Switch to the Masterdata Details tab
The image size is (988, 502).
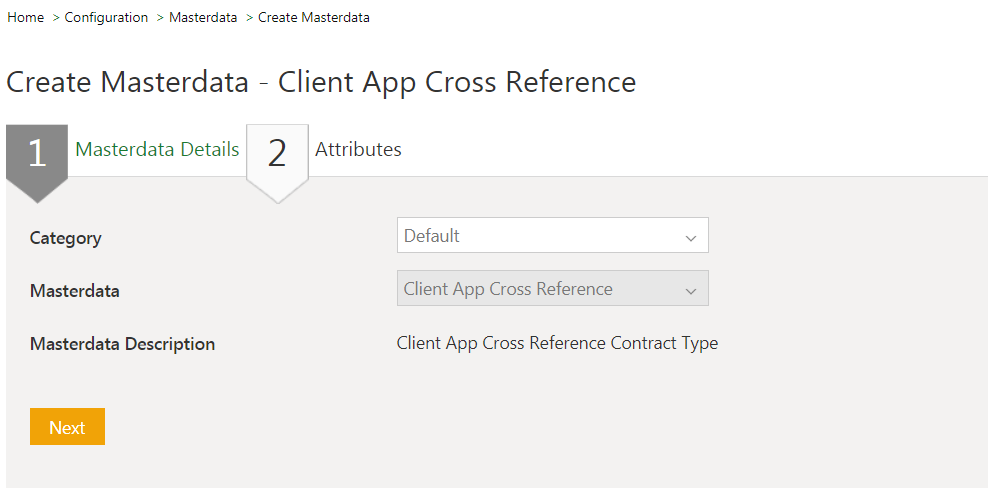pyautogui.click(x=157, y=150)
